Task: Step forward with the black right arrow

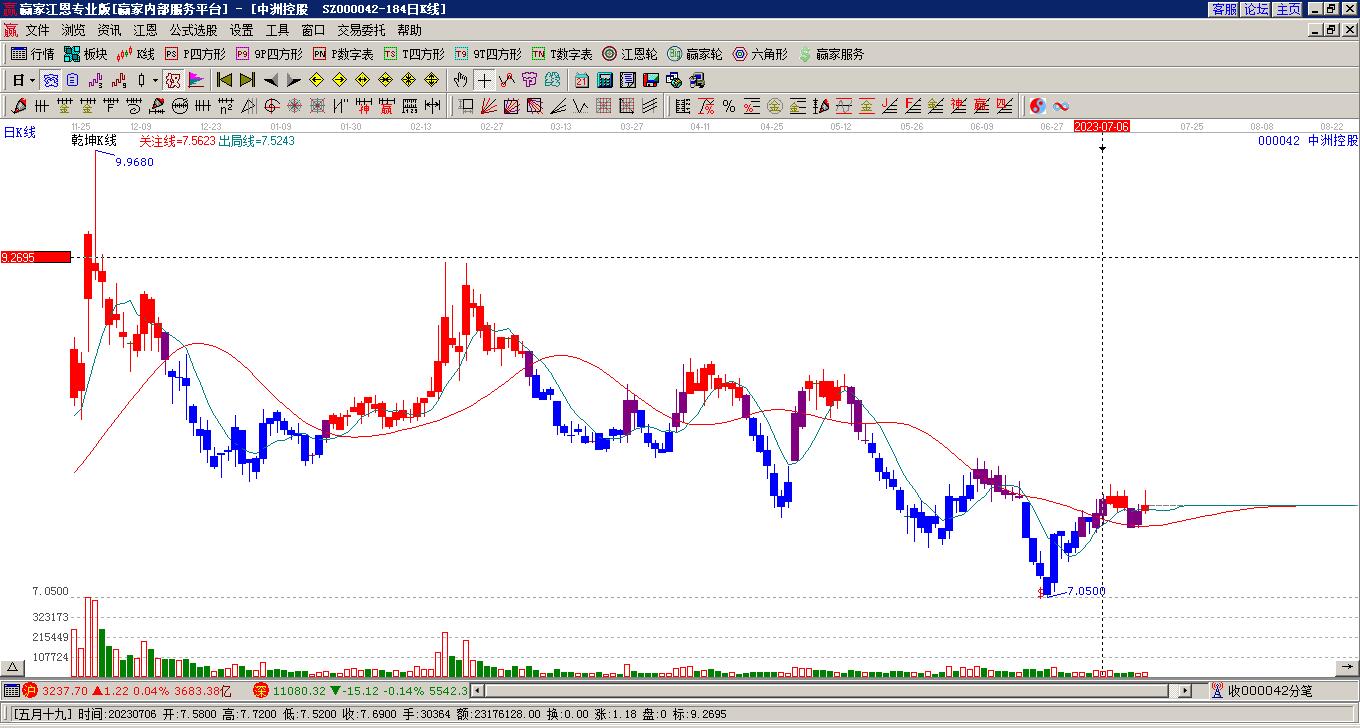Action: click(293, 80)
